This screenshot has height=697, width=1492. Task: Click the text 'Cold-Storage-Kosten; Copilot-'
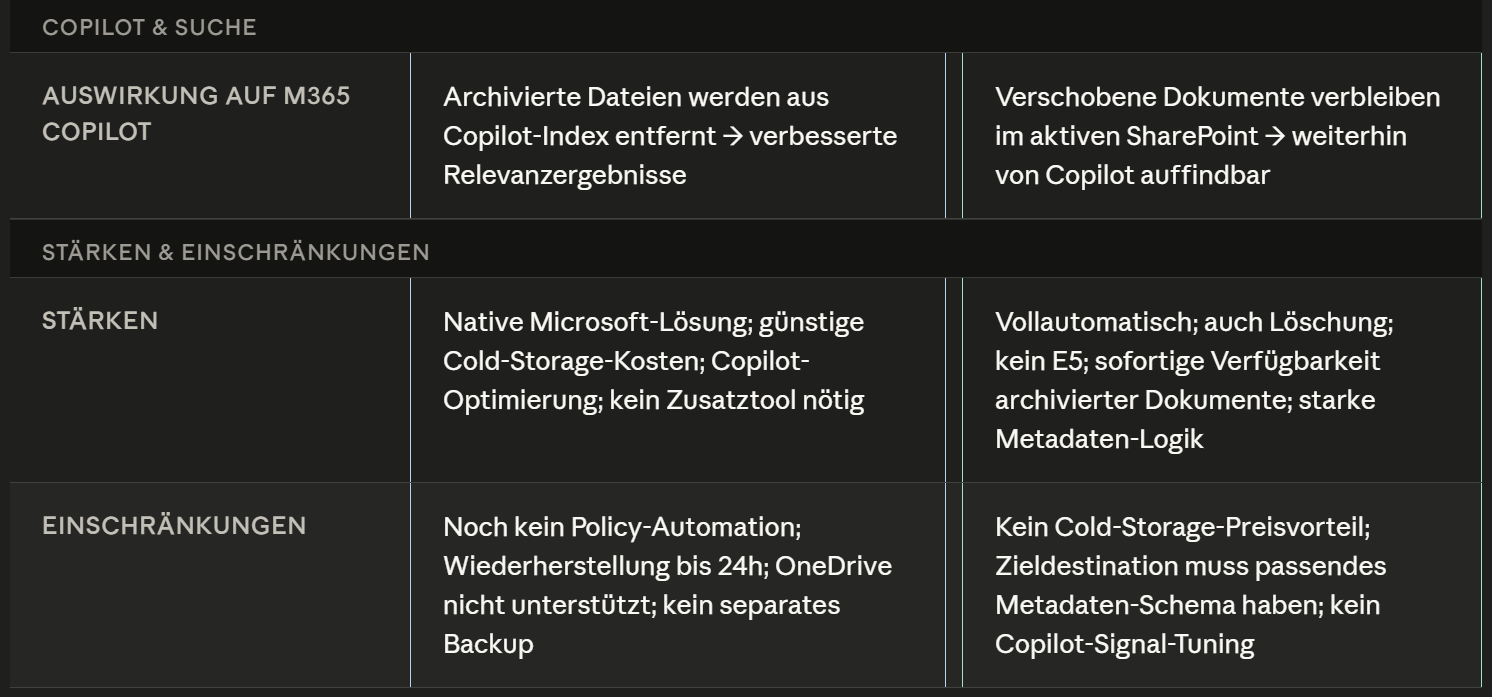tap(626, 361)
